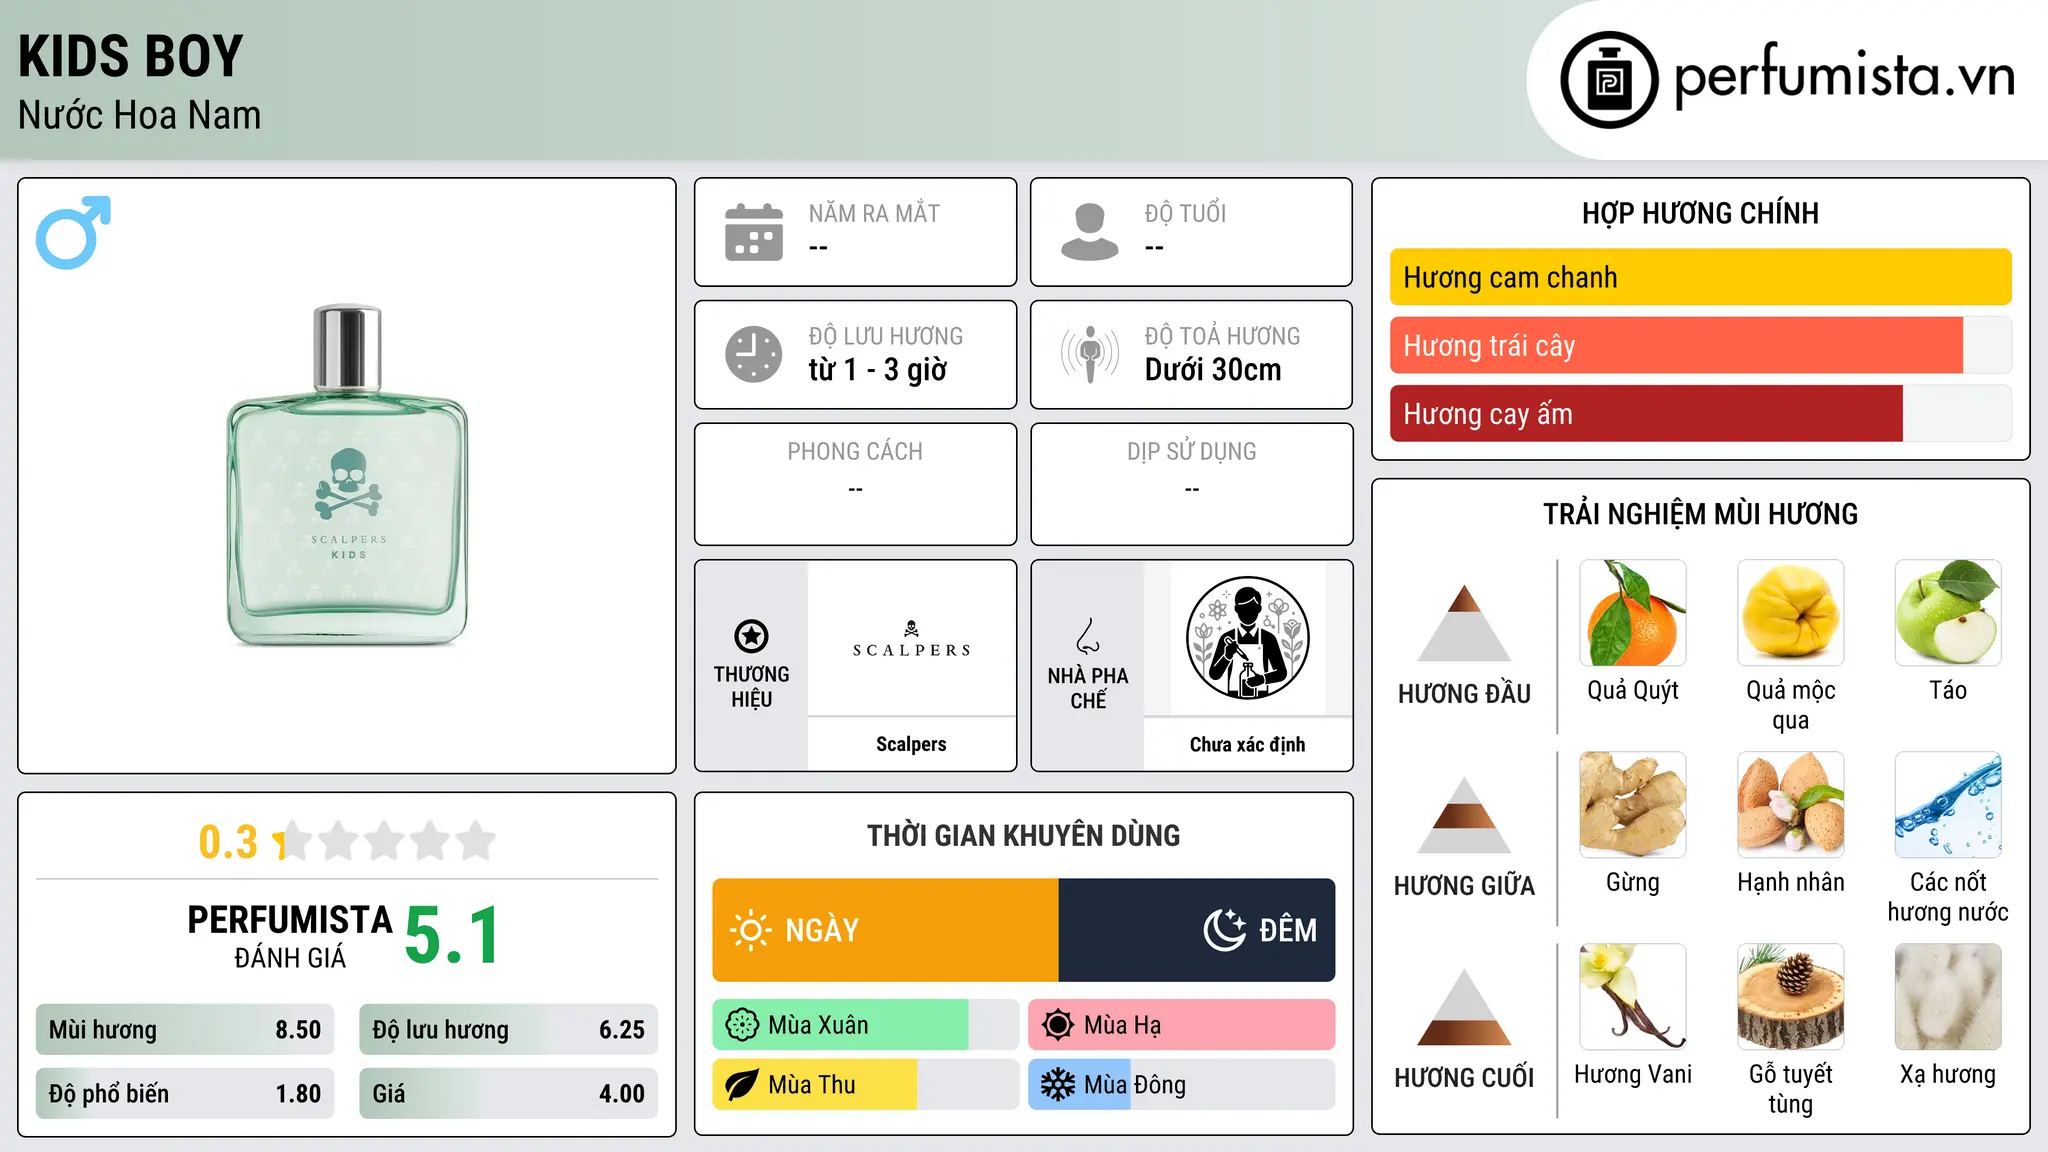
Task: Select the Hương cam chanh yellow bar
Action: tap(1700, 277)
